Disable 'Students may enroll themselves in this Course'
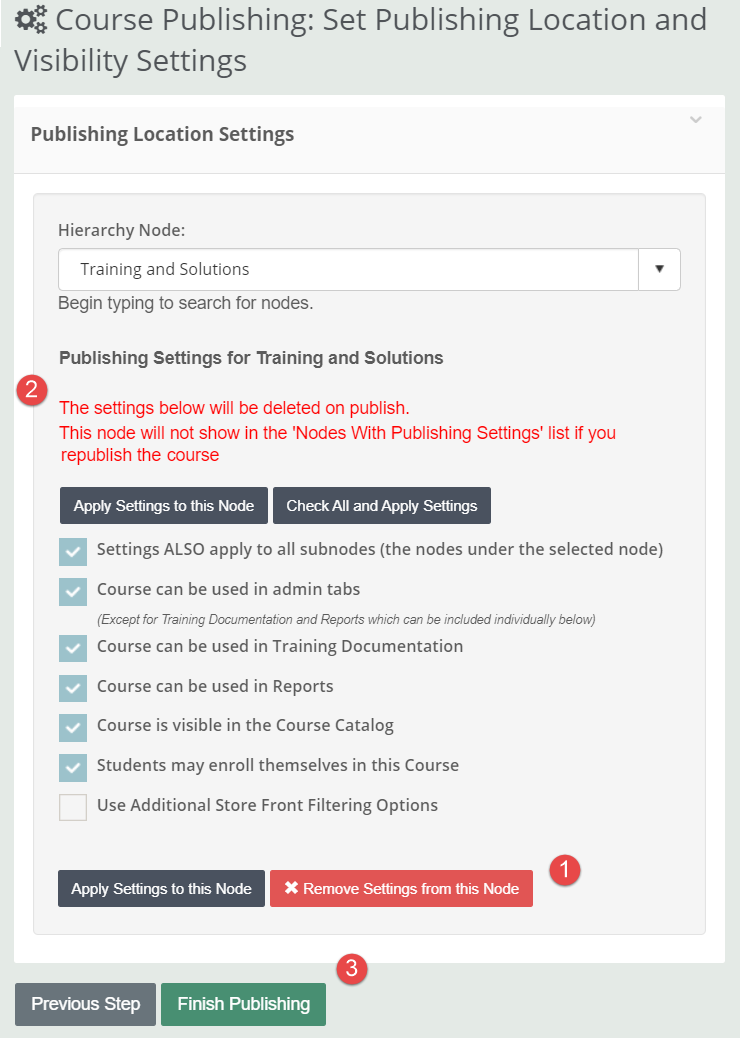 (72, 767)
